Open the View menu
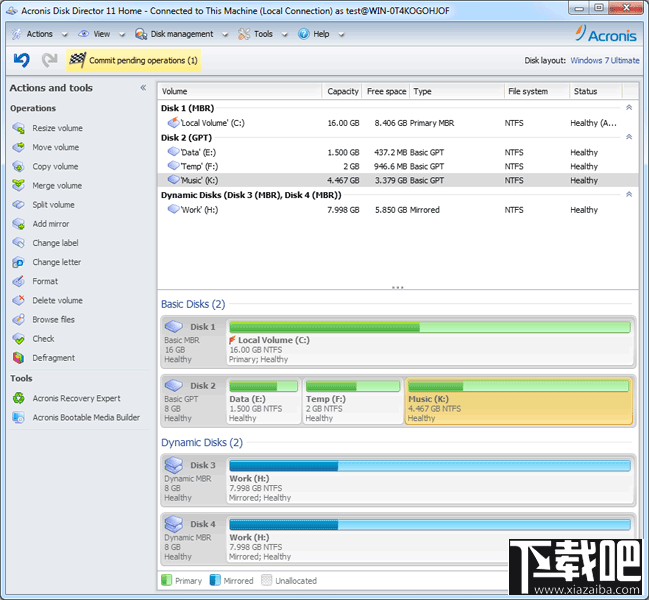The image size is (649, 600). point(101,34)
